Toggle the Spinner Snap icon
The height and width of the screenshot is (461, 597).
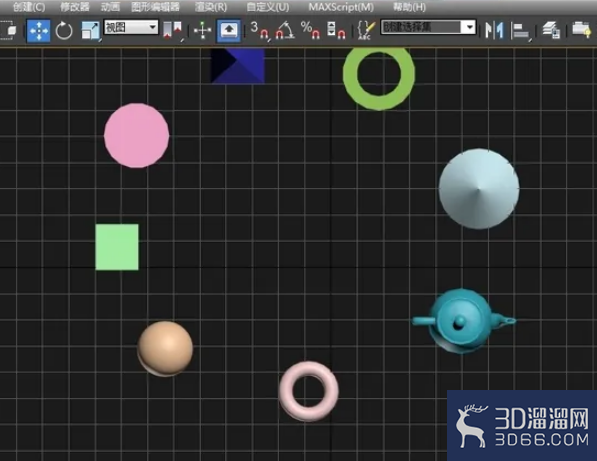coord(336,30)
